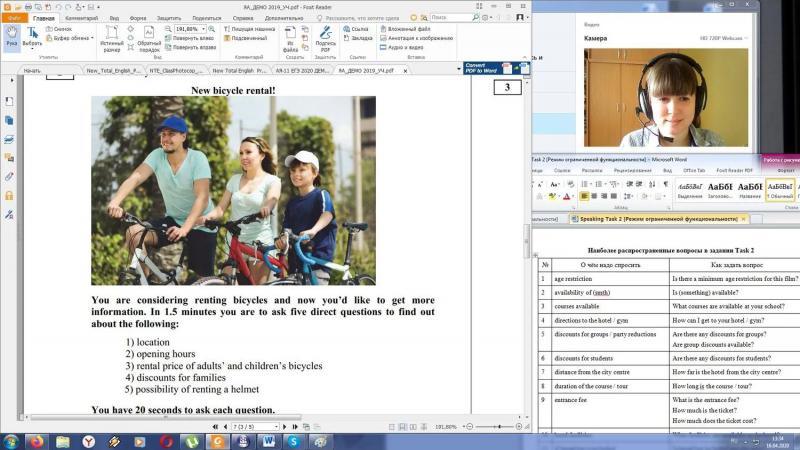Image resolution: width=800 pixels, height=450 pixels.
Task: Click the zoom slider in status bar
Action: (494, 427)
